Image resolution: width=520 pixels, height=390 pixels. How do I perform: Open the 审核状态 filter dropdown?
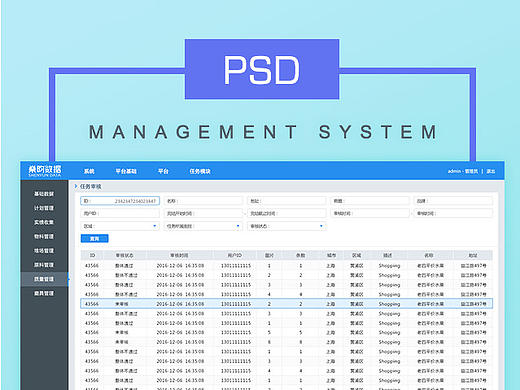click(286, 226)
